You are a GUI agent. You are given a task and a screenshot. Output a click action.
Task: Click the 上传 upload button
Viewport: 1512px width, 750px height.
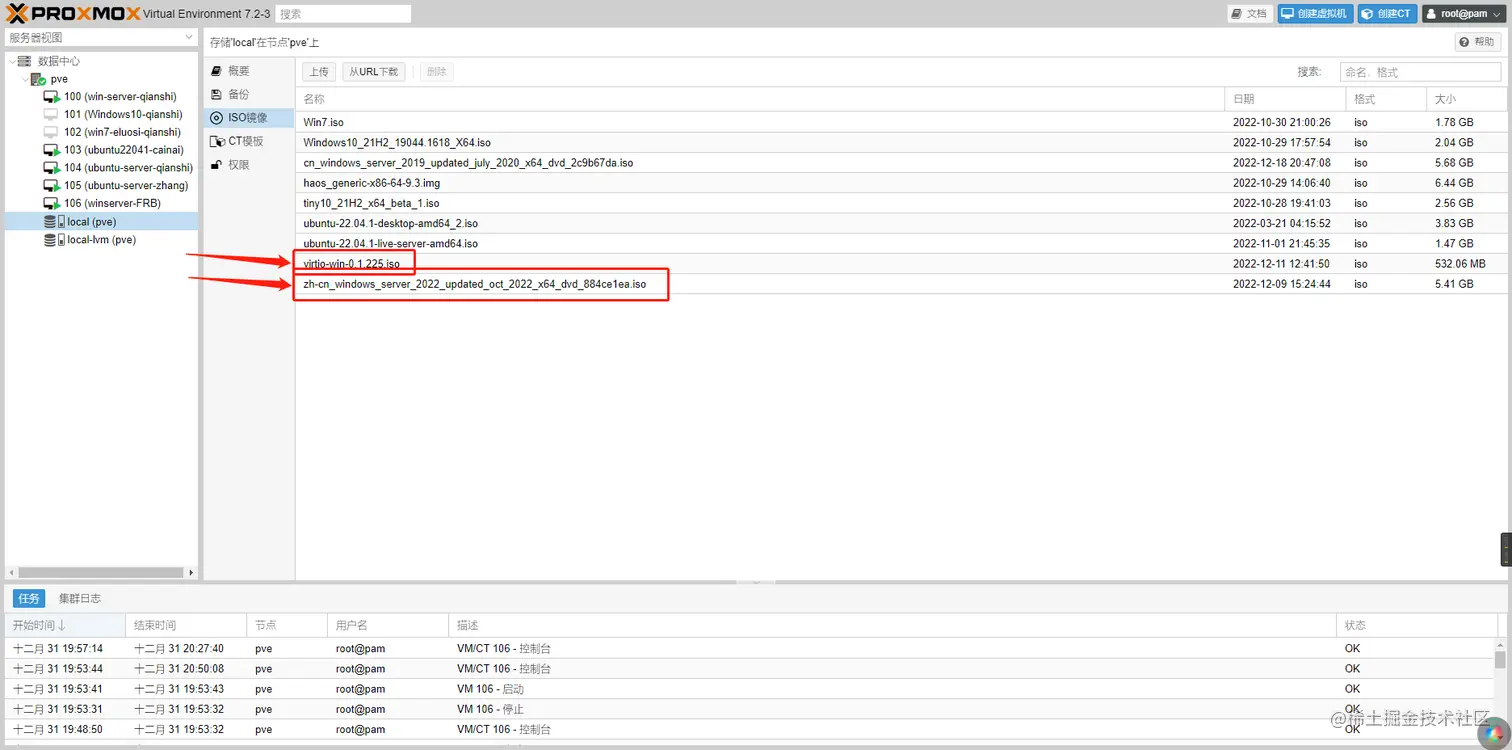coord(319,72)
